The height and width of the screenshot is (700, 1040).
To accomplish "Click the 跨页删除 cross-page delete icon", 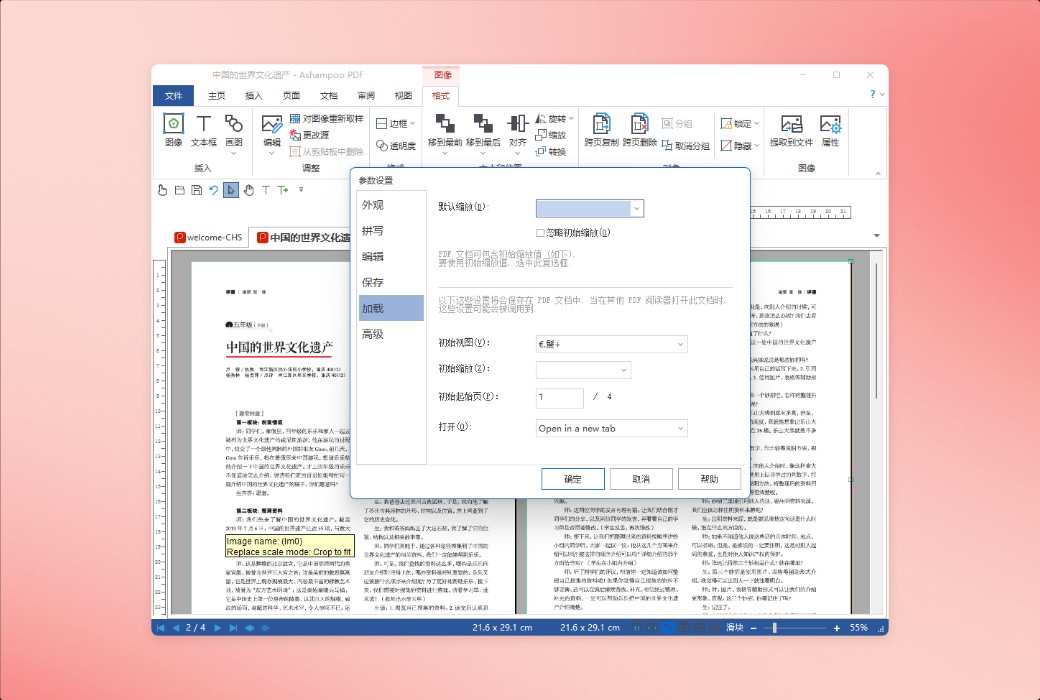I will point(639,122).
